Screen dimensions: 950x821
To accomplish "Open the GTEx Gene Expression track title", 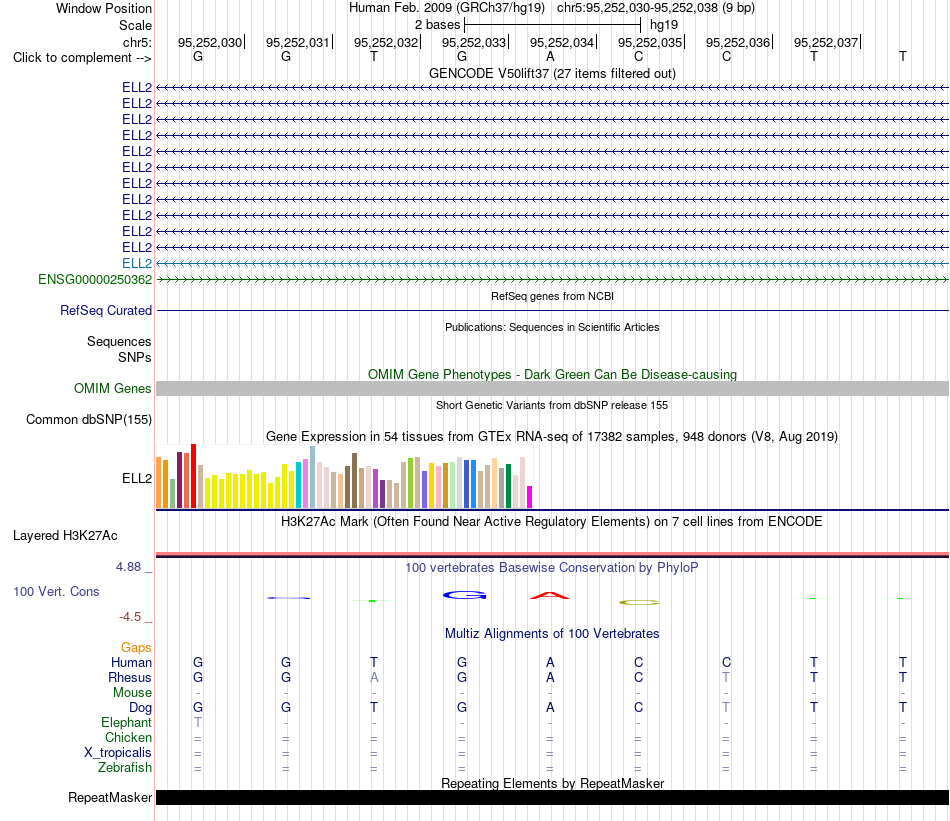I will (552, 436).
